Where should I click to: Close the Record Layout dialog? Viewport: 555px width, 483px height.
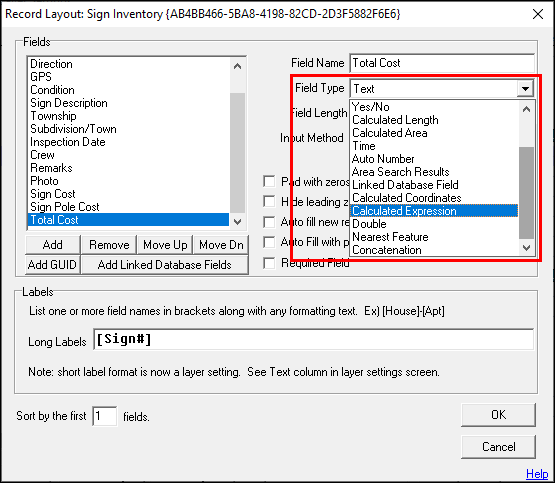(538, 14)
